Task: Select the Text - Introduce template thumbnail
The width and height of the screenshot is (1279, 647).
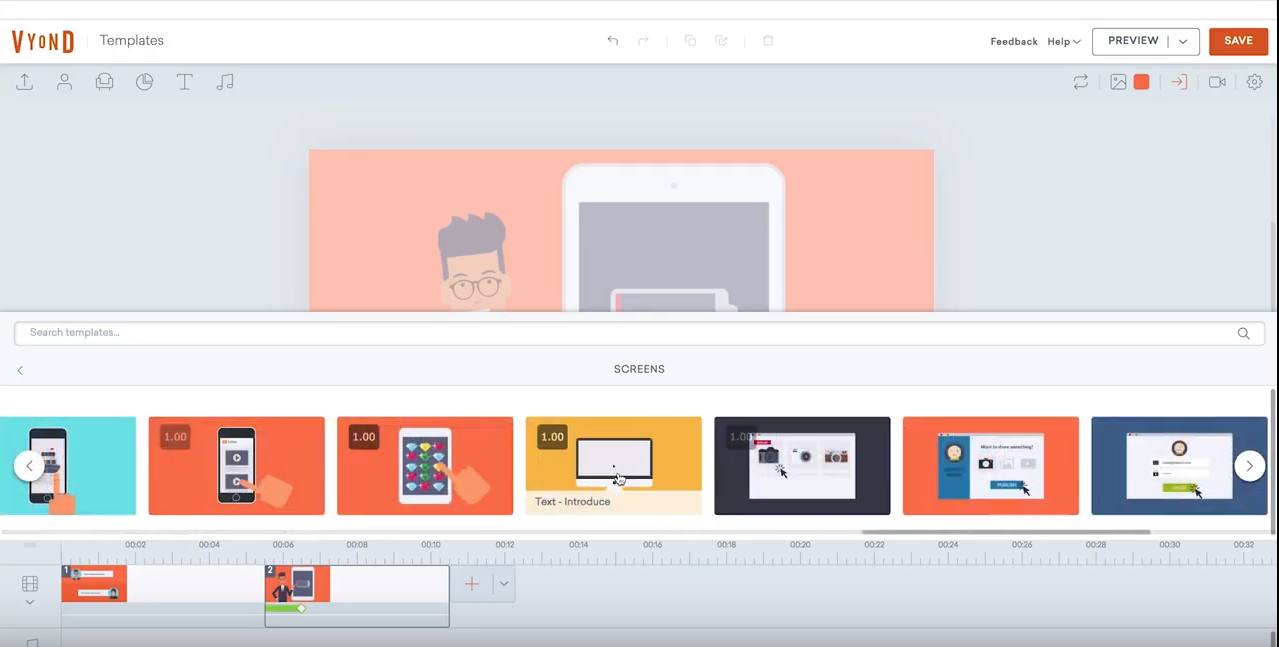Action: (x=613, y=465)
